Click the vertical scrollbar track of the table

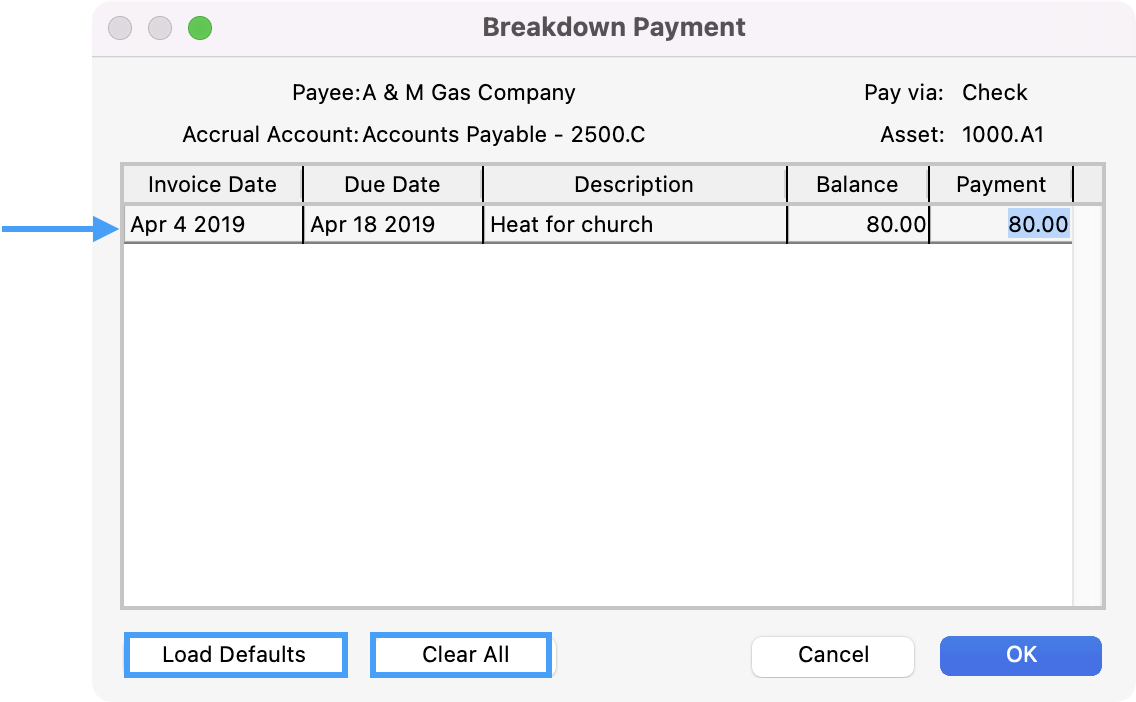point(1088,420)
